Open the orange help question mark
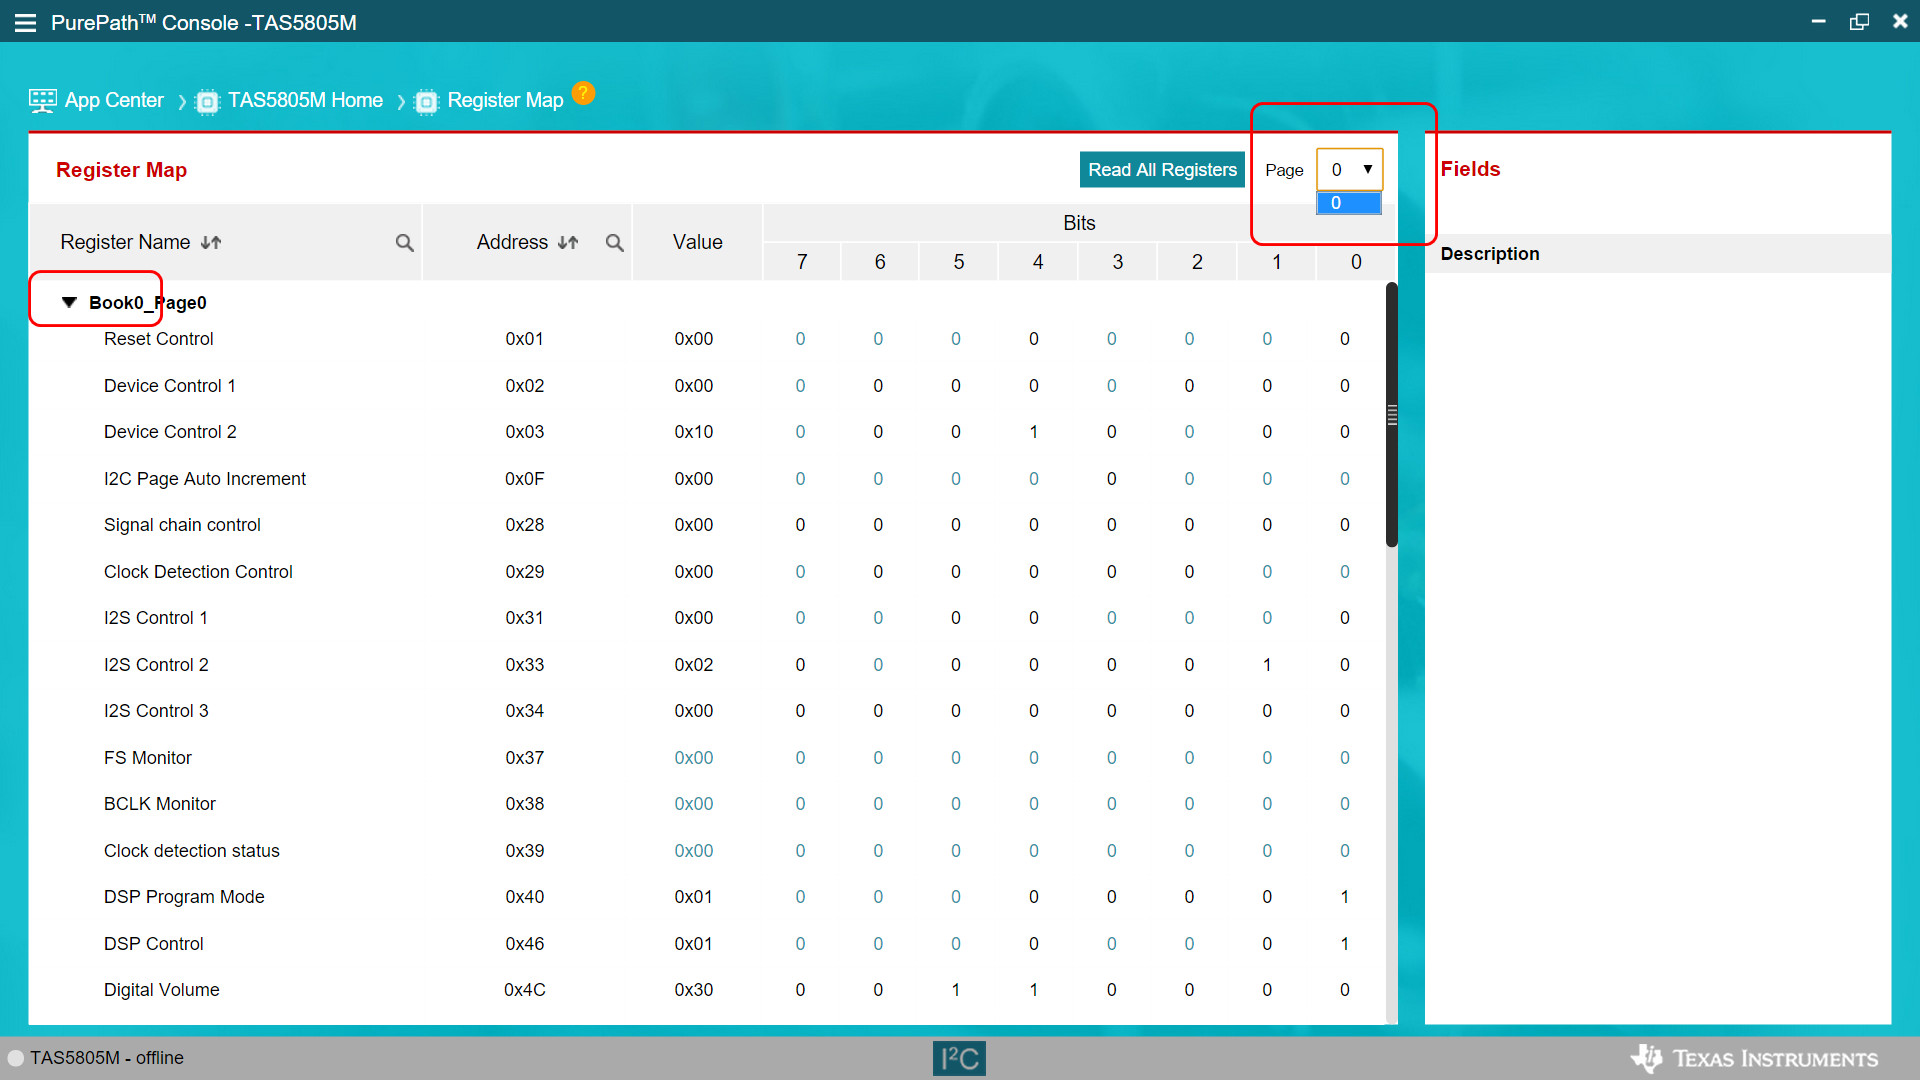The height and width of the screenshot is (1080, 1920). 583,93
